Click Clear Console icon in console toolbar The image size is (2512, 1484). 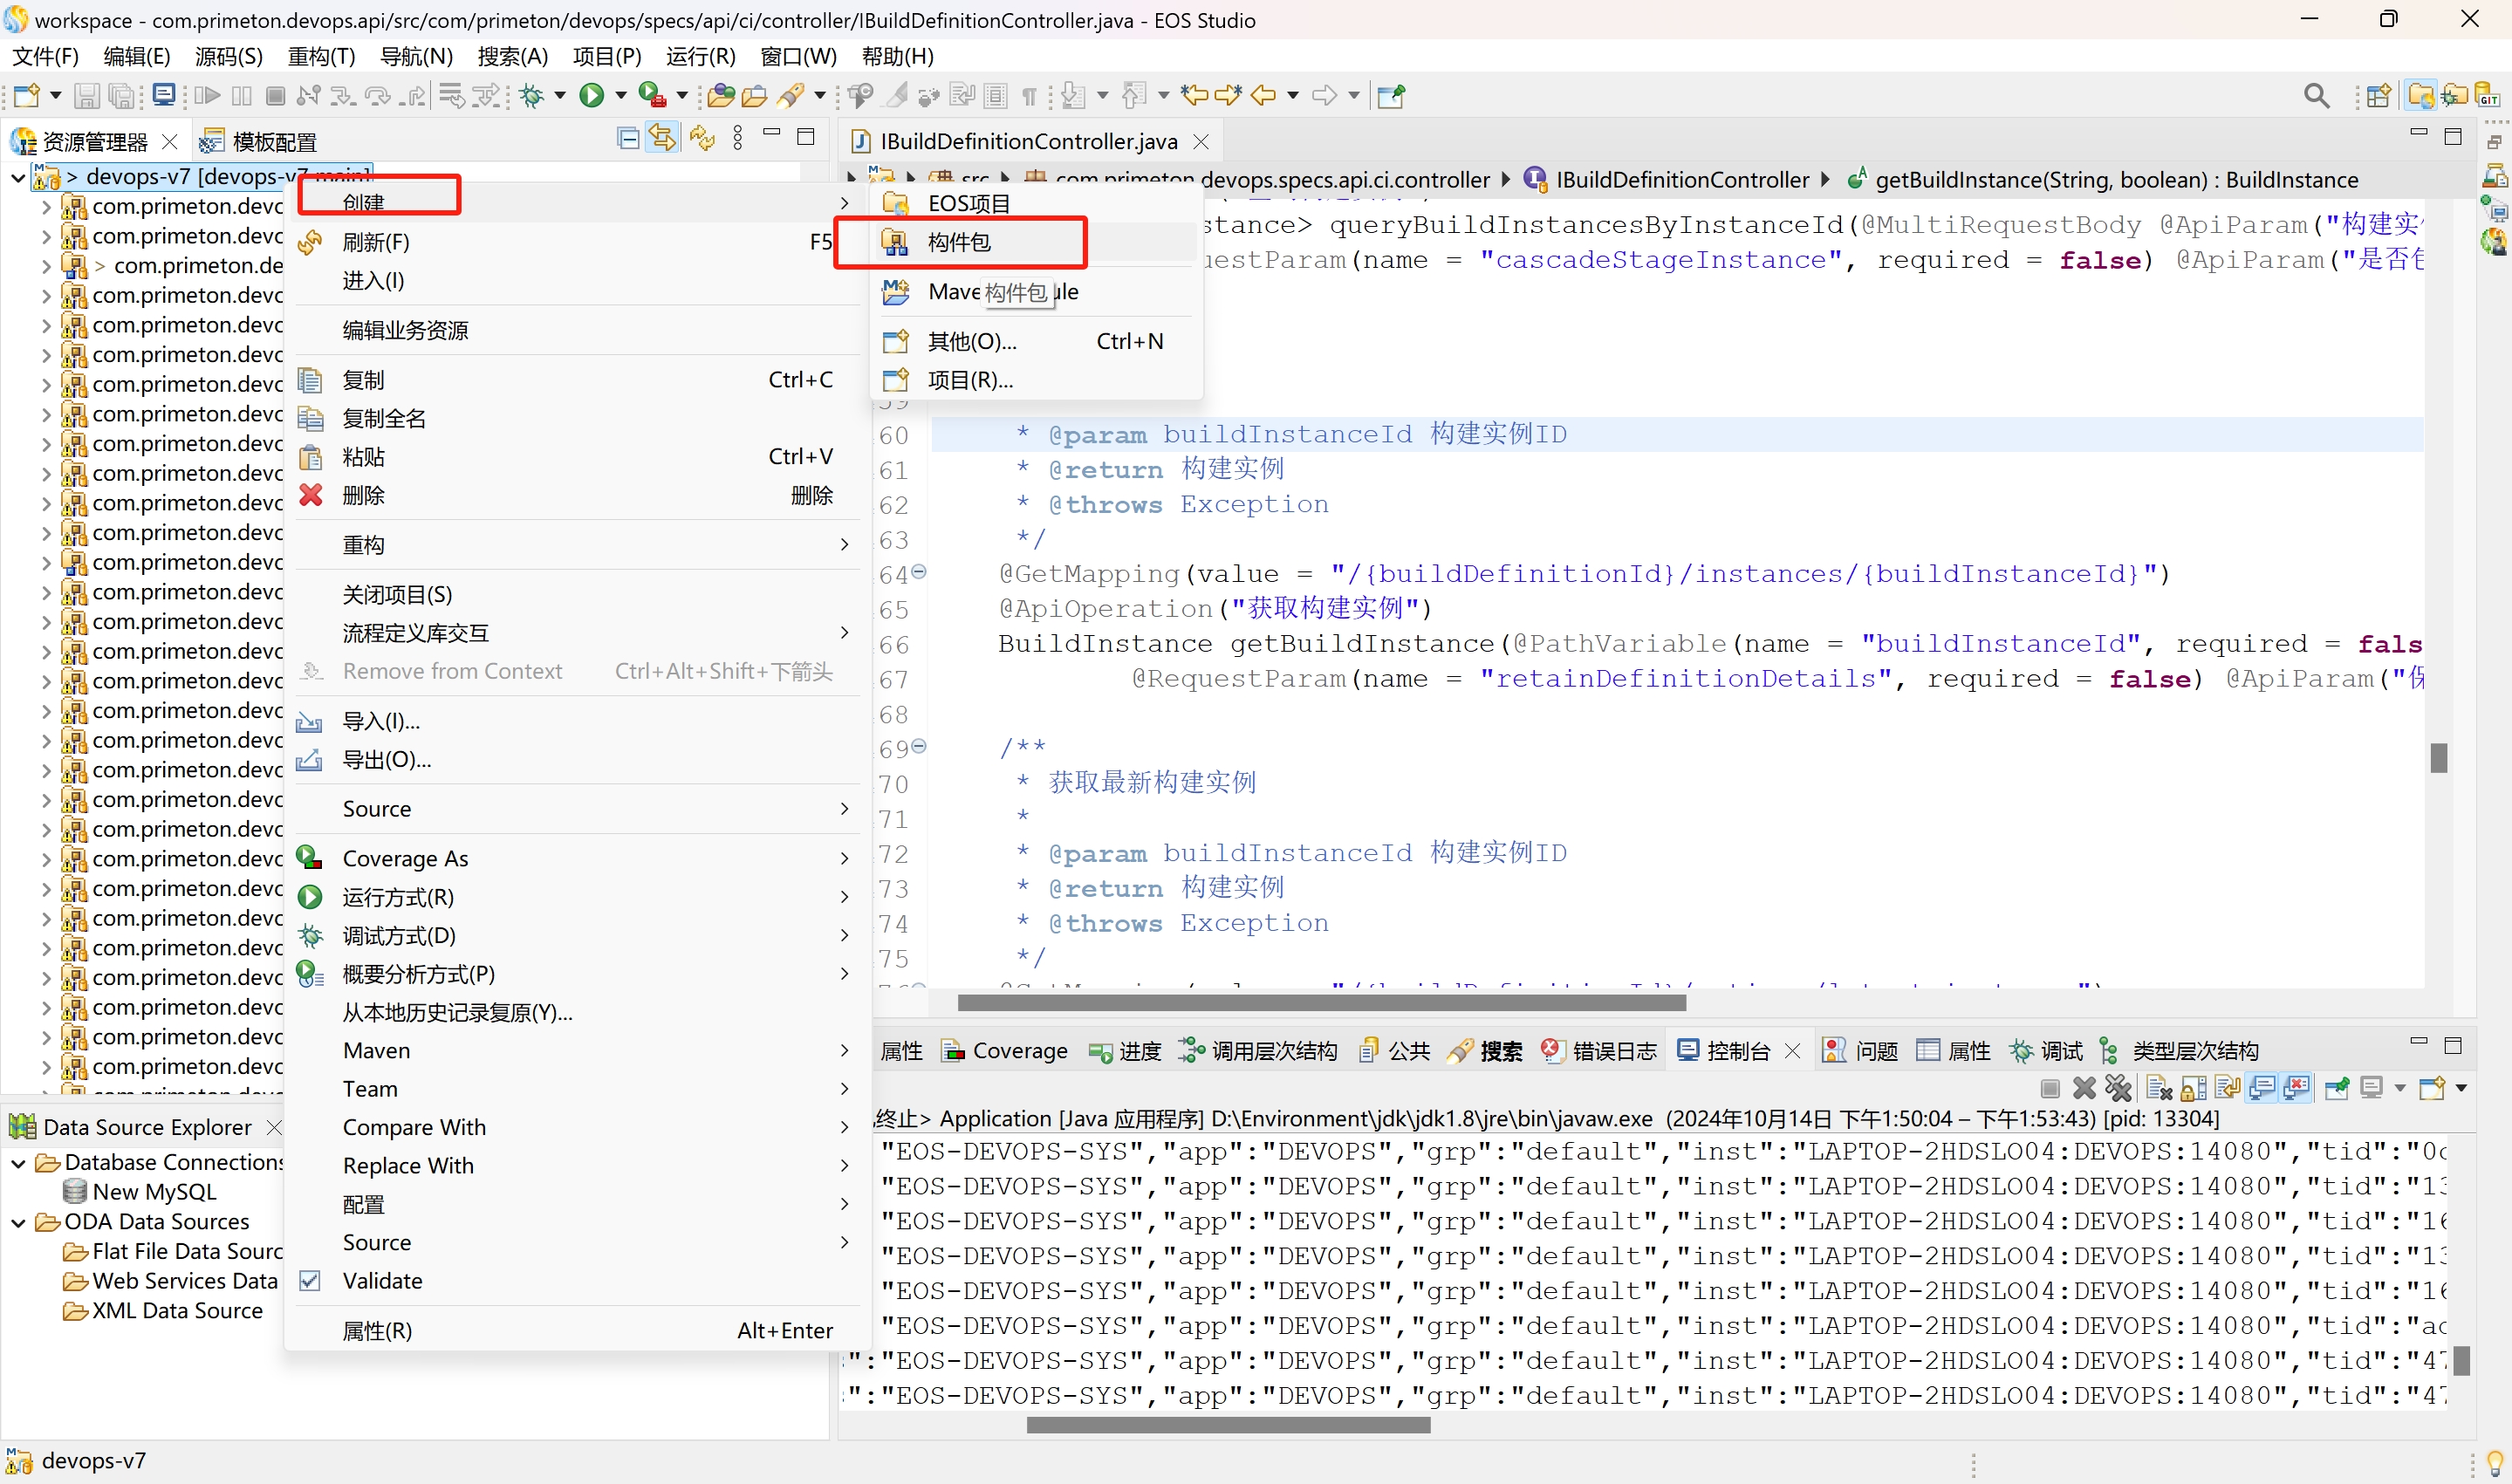(x=2159, y=1088)
